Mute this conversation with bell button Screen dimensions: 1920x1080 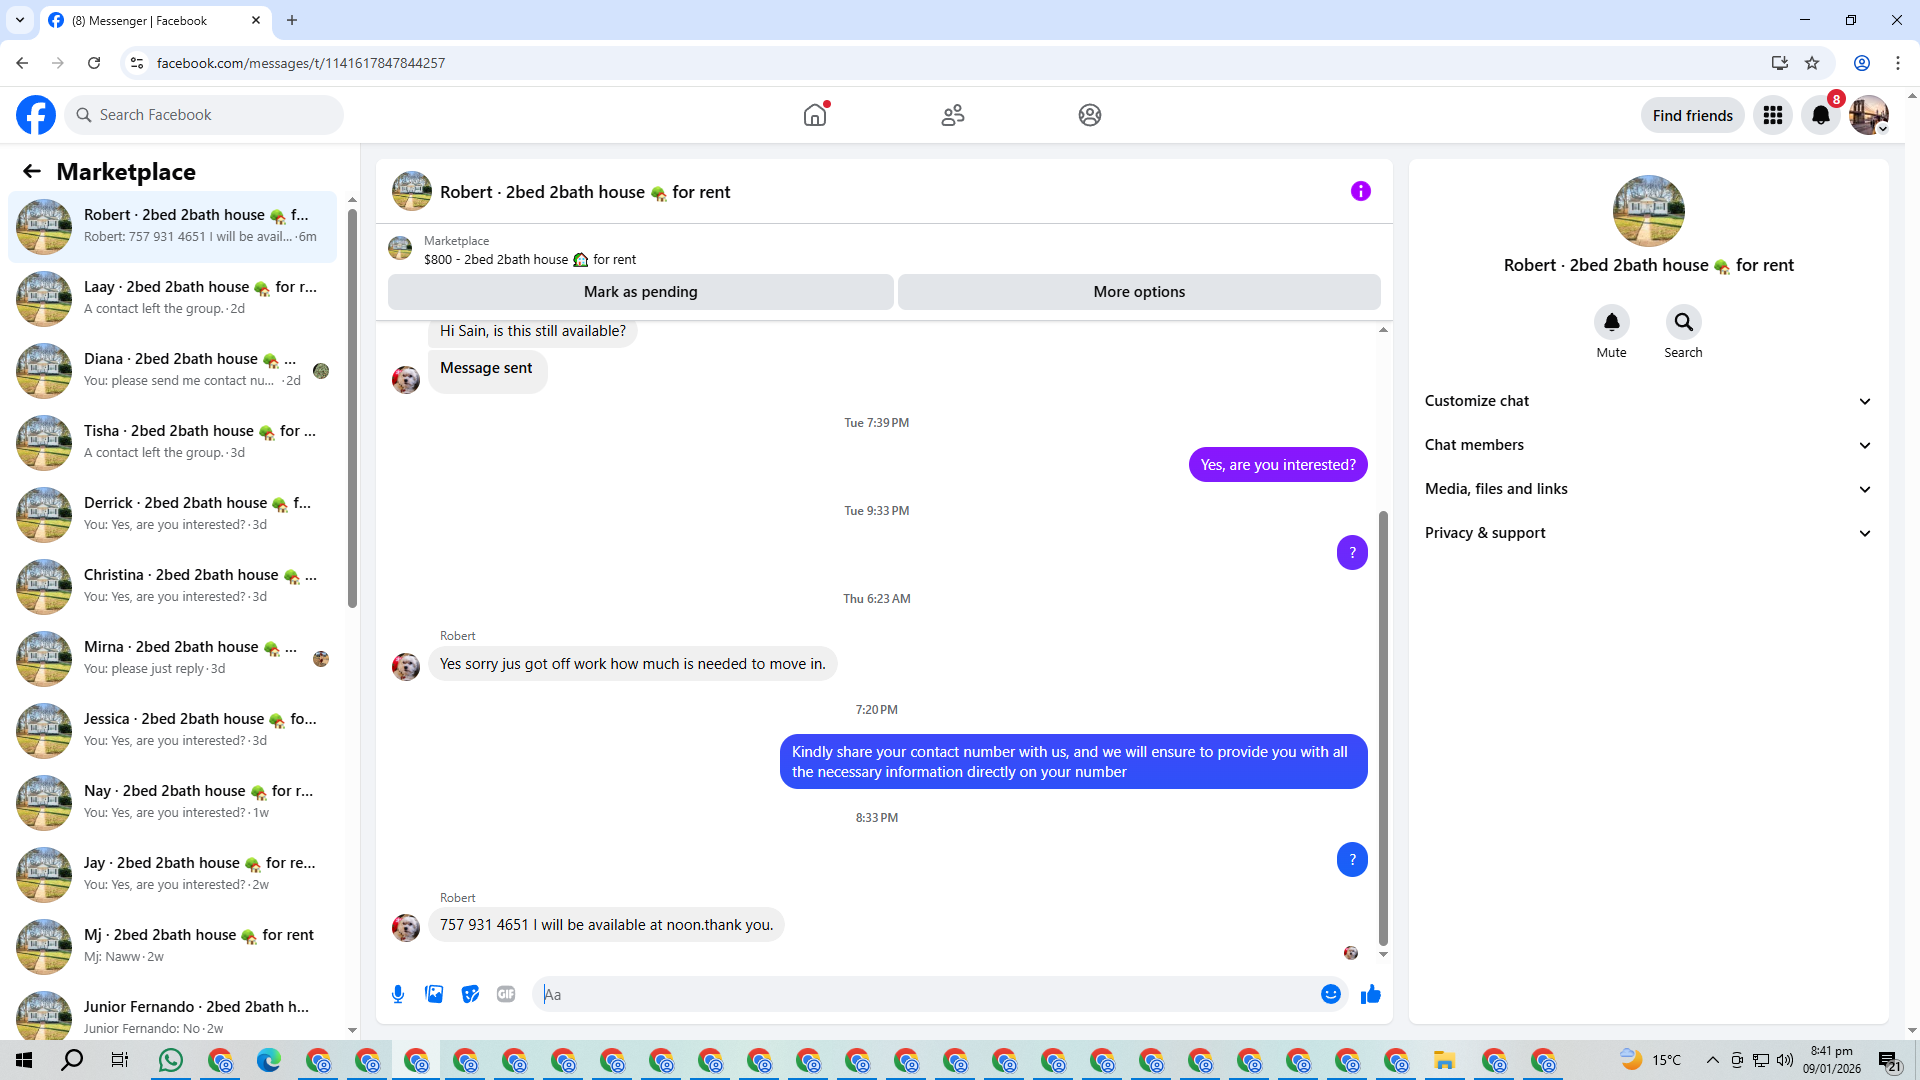pyautogui.click(x=1611, y=322)
